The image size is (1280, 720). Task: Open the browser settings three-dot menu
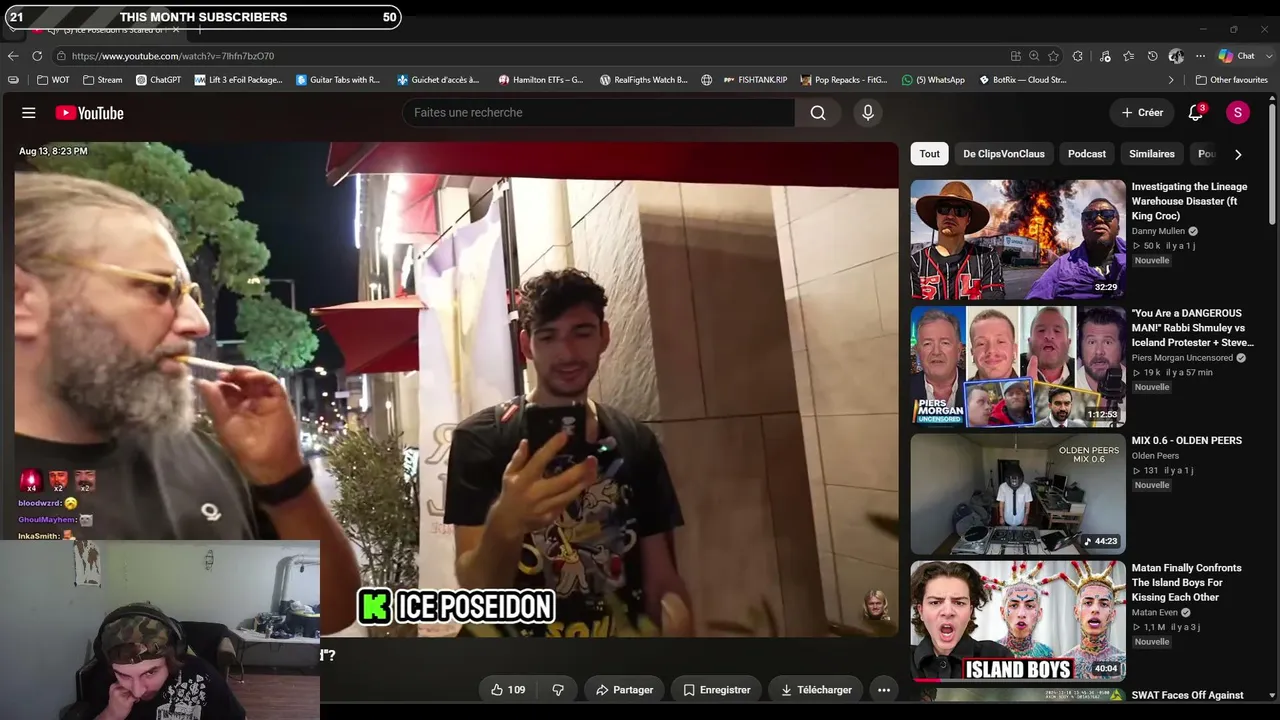coord(1200,56)
